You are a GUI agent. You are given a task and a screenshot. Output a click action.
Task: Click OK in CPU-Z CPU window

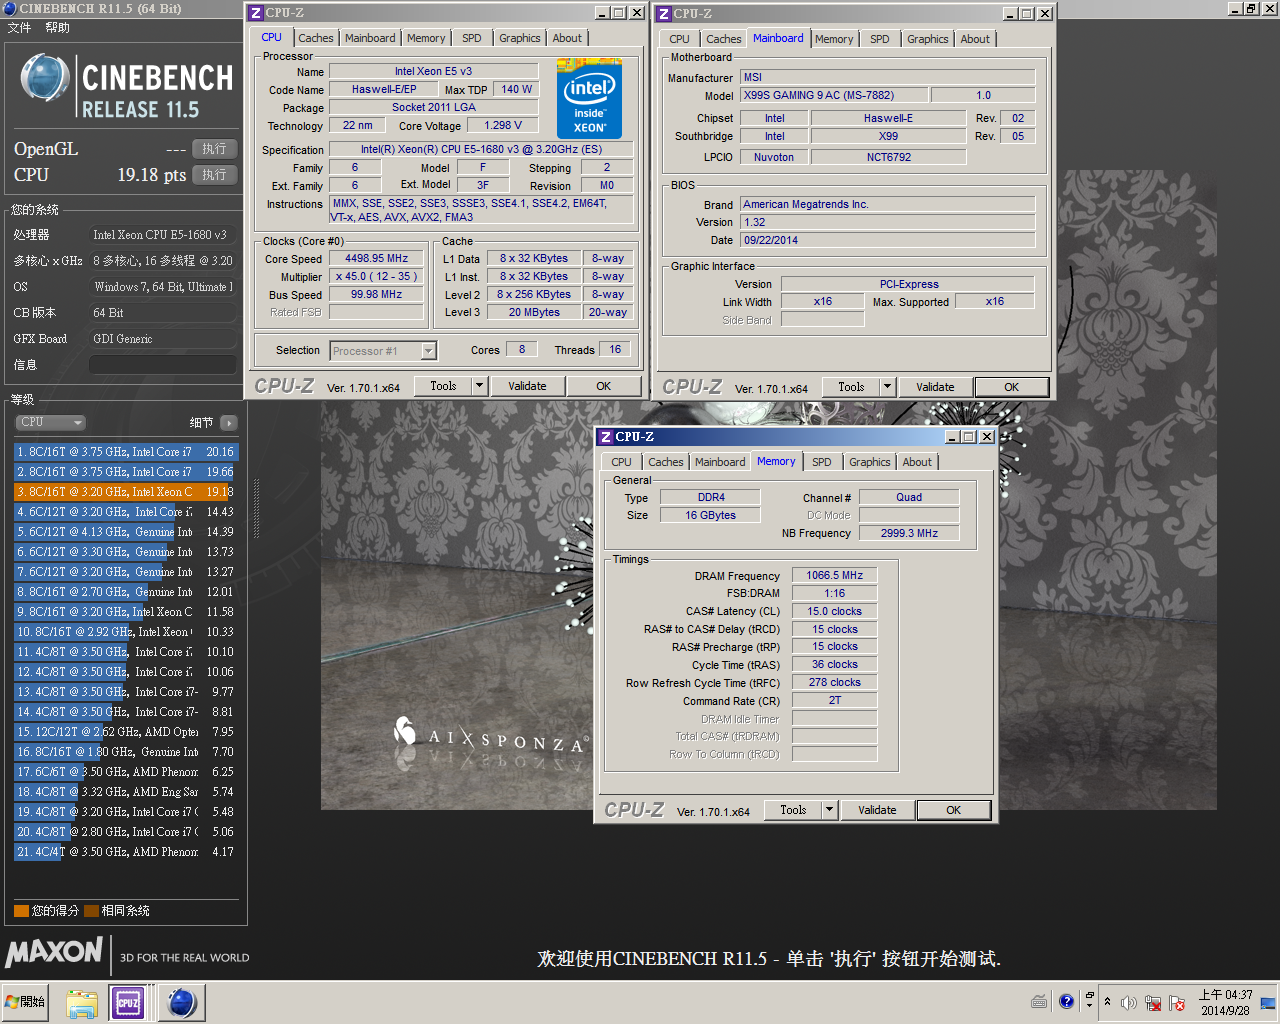click(604, 386)
